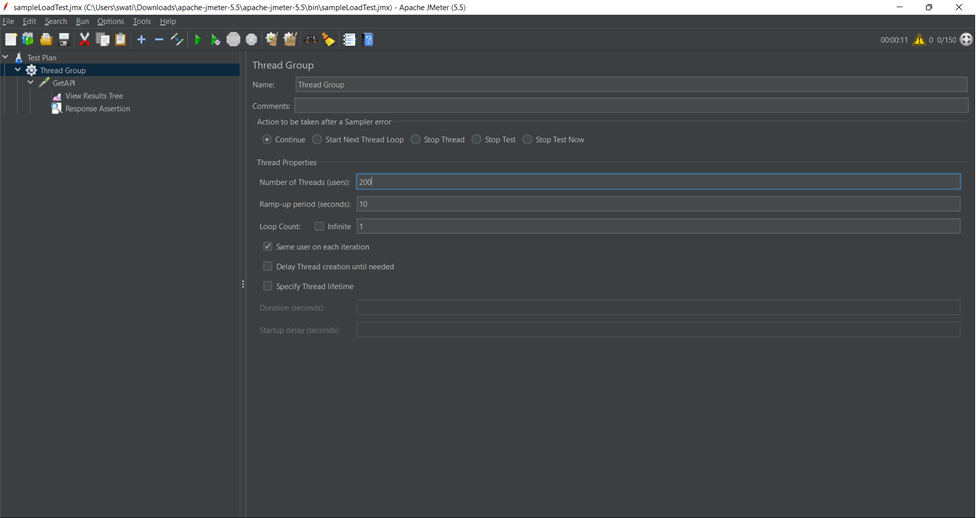Screen dimensions: 976x518
Task: Click the Thread Group gear icon in tree
Action: point(31,70)
